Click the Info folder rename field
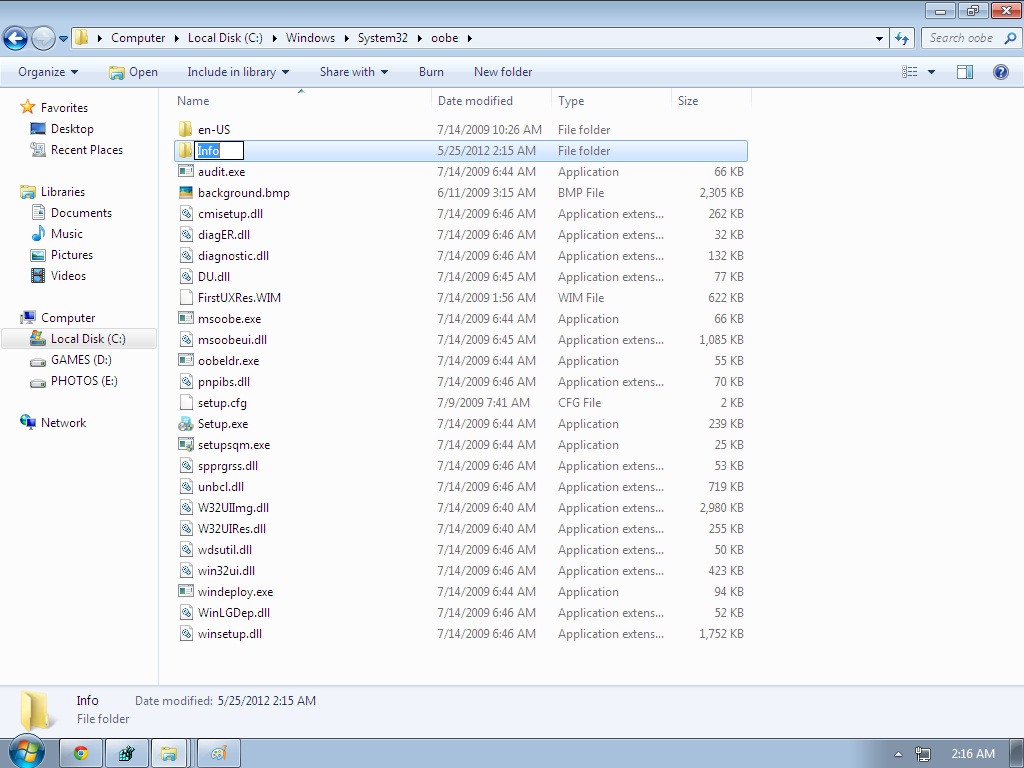Screen dimensions: 1024x768 pyautogui.click(x=219, y=151)
